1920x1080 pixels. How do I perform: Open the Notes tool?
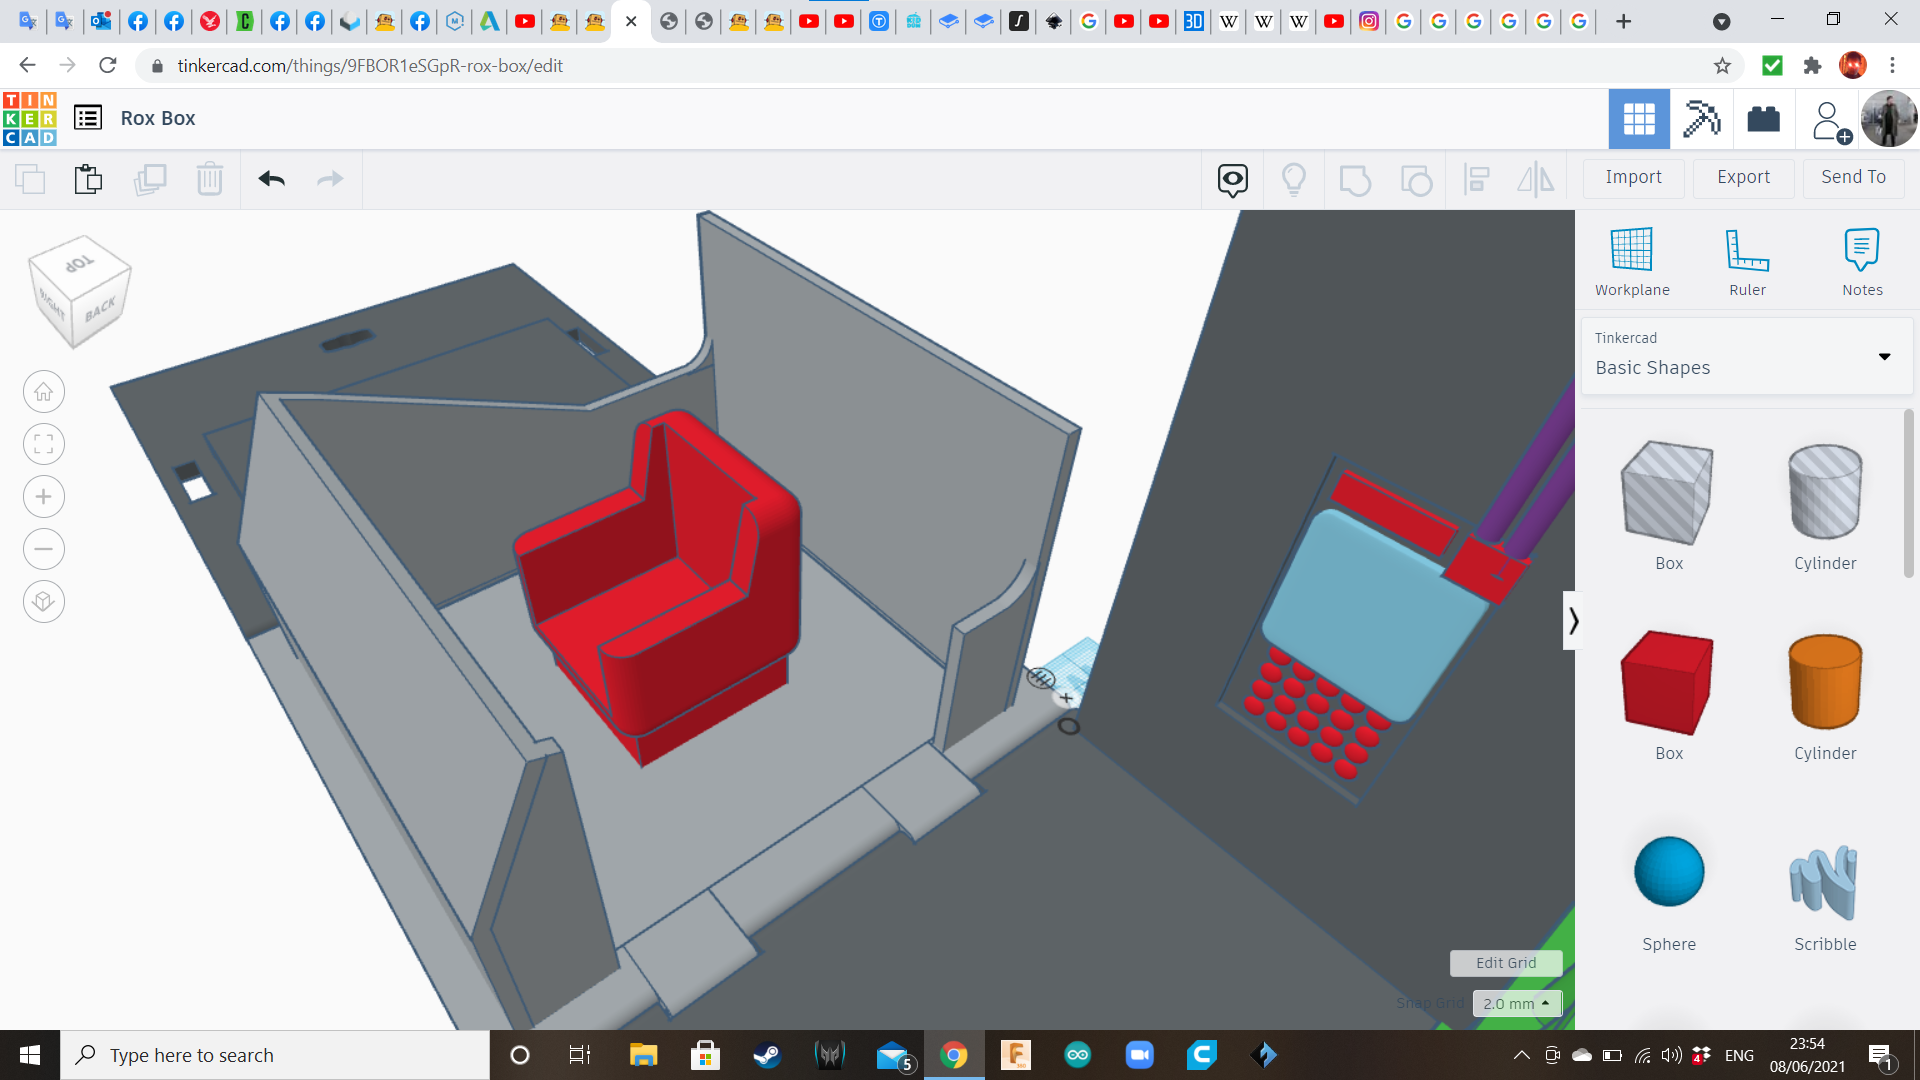1861,251
